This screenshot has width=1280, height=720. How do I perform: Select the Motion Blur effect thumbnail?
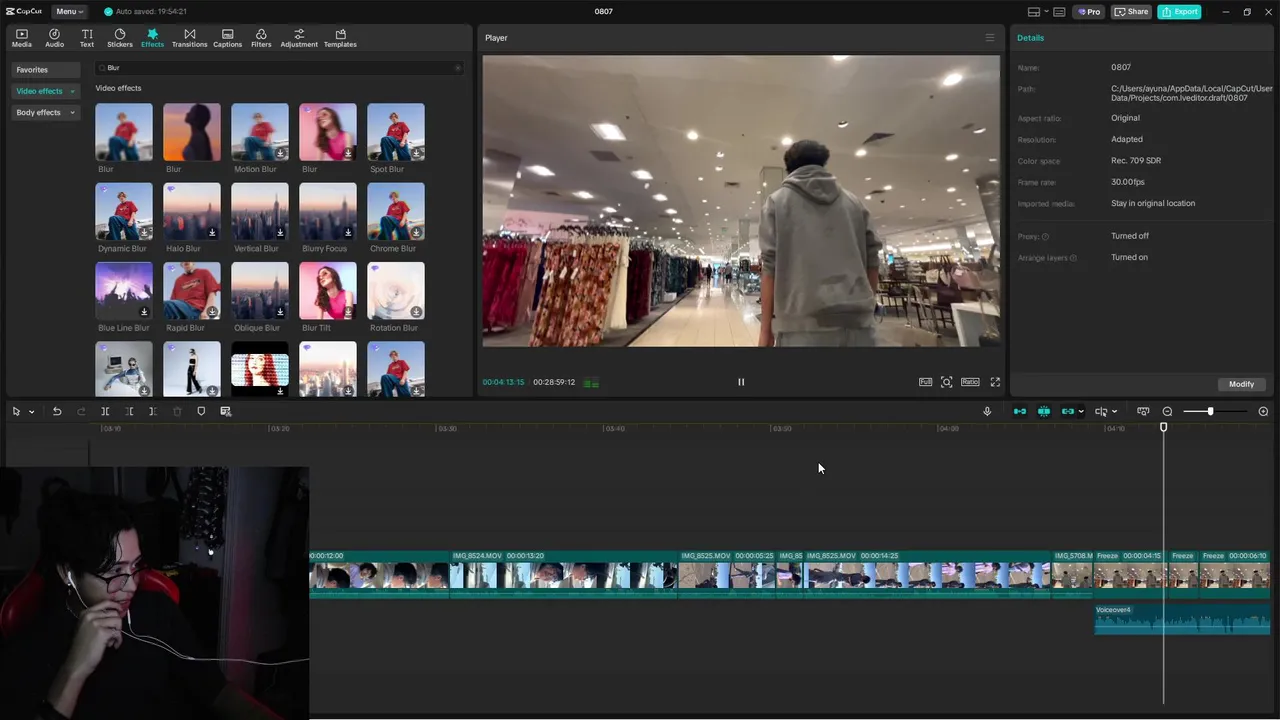coord(260,132)
